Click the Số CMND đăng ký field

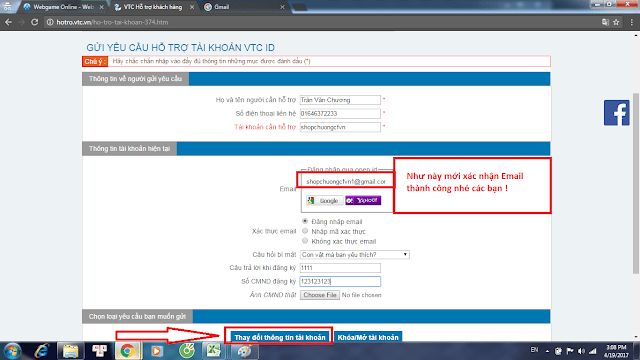pyautogui.click(x=340, y=281)
